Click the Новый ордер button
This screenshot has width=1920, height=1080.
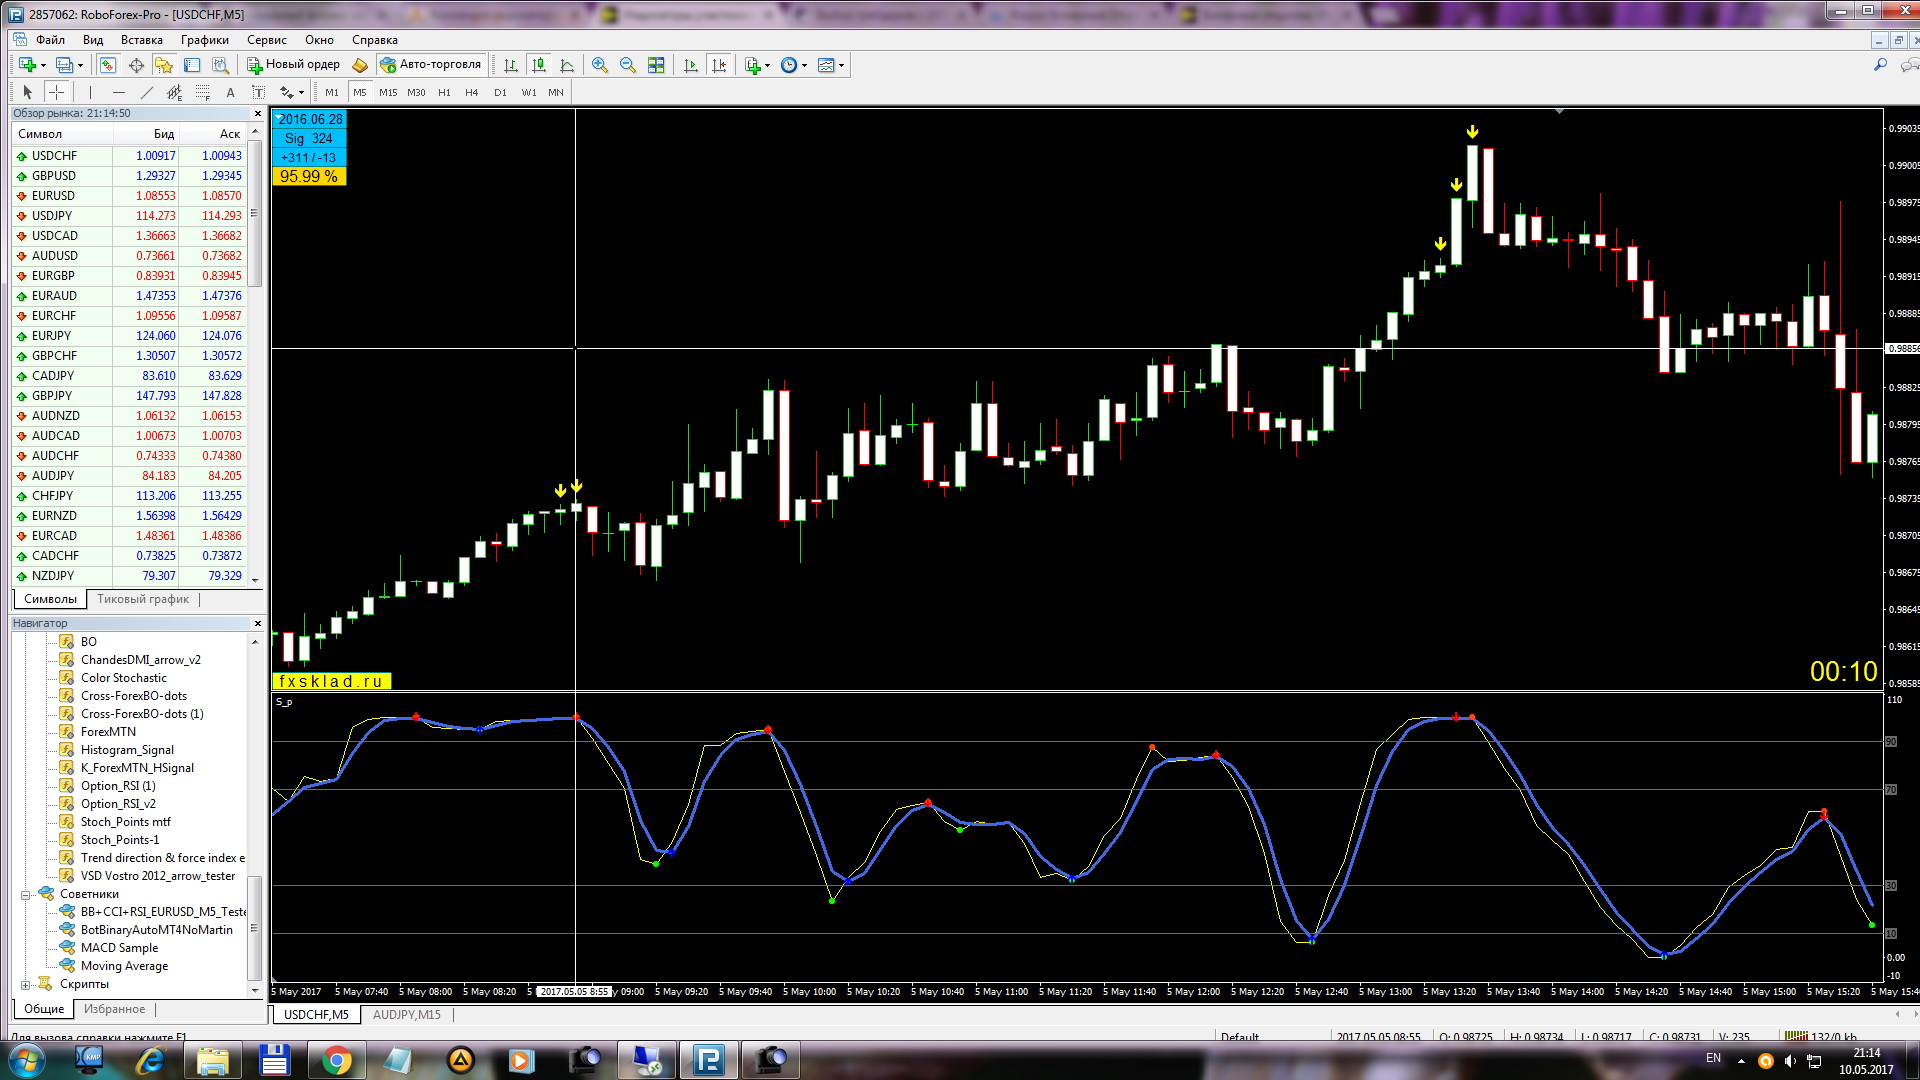pos(294,65)
